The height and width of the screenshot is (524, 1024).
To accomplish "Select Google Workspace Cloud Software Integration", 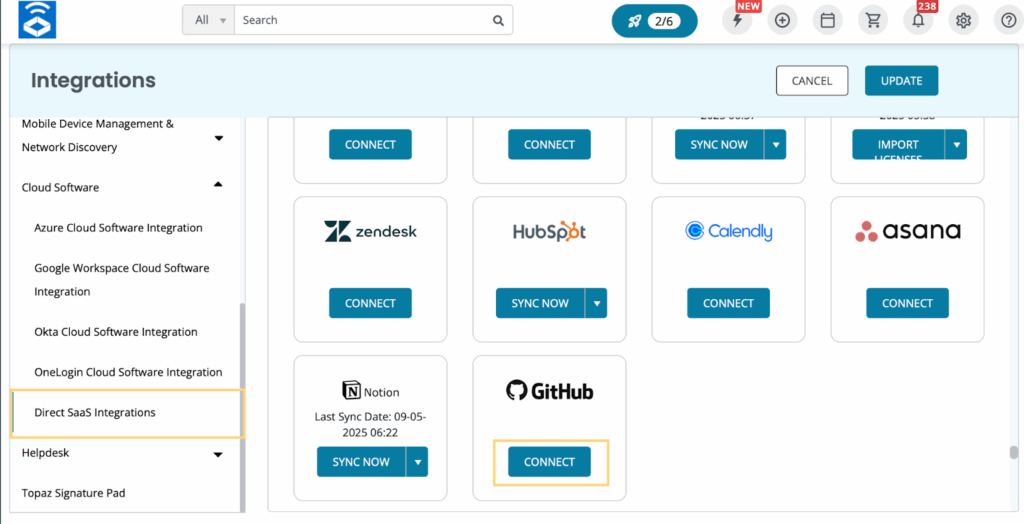I will point(121,280).
